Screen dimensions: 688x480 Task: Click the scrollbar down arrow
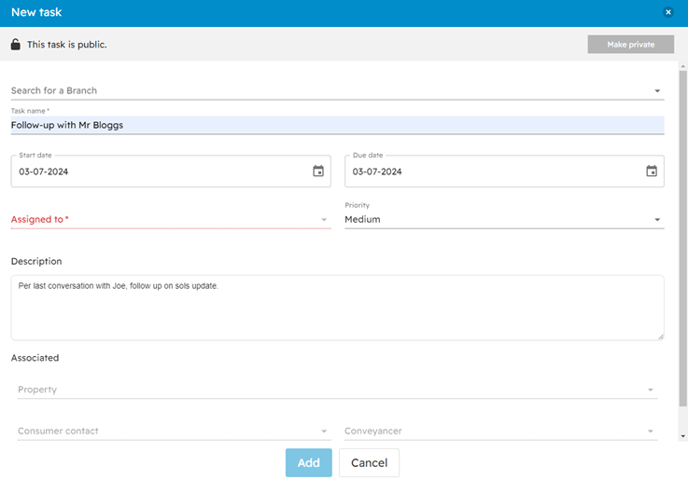[683, 436]
